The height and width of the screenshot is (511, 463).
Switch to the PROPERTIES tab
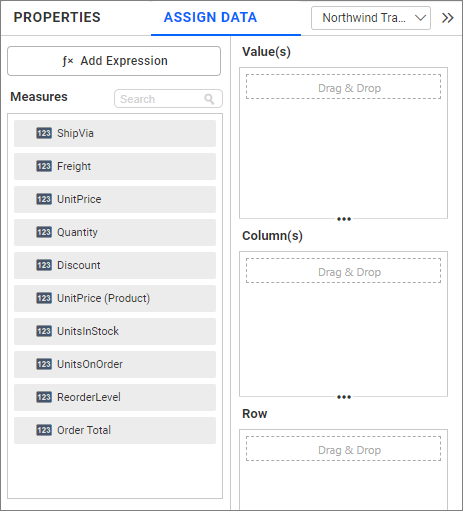pyautogui.click(x=57, y=17)
